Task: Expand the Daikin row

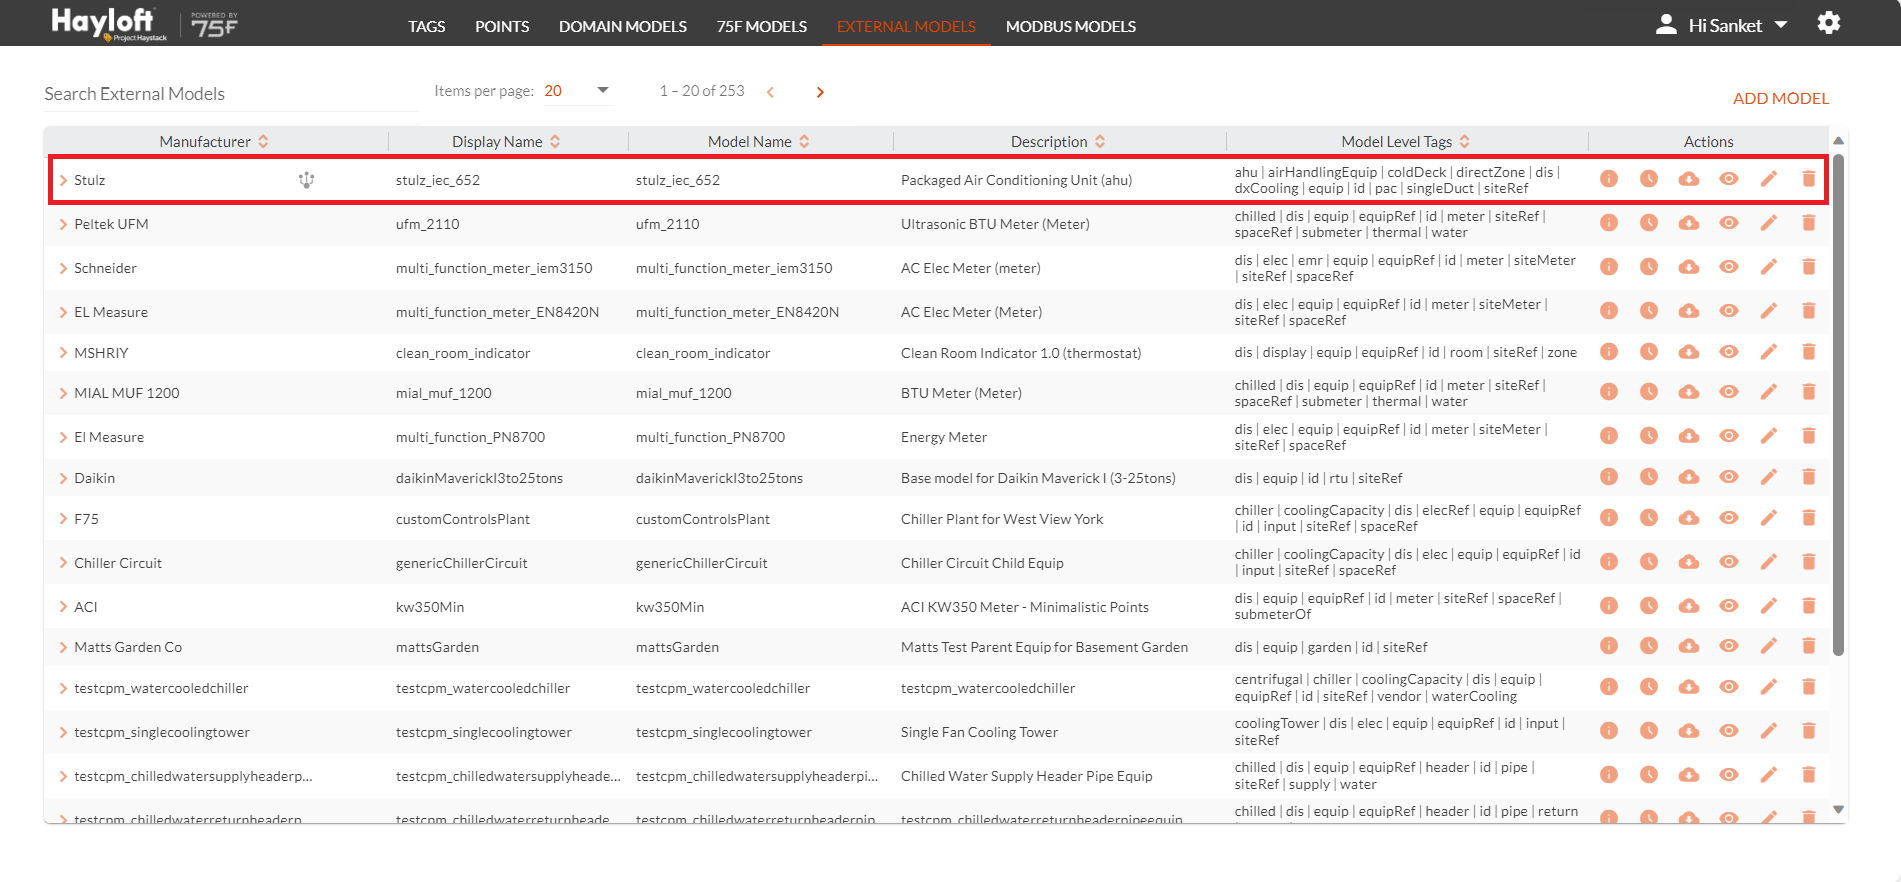Action: click(x=63, y=478)
